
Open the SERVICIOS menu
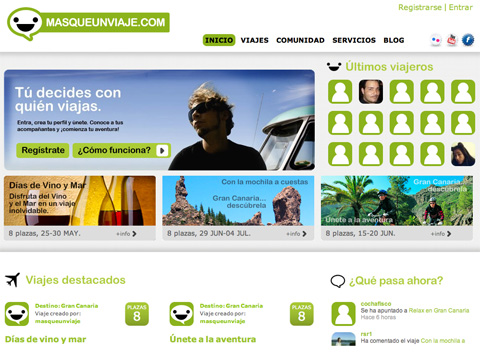[x=354, y=40]
